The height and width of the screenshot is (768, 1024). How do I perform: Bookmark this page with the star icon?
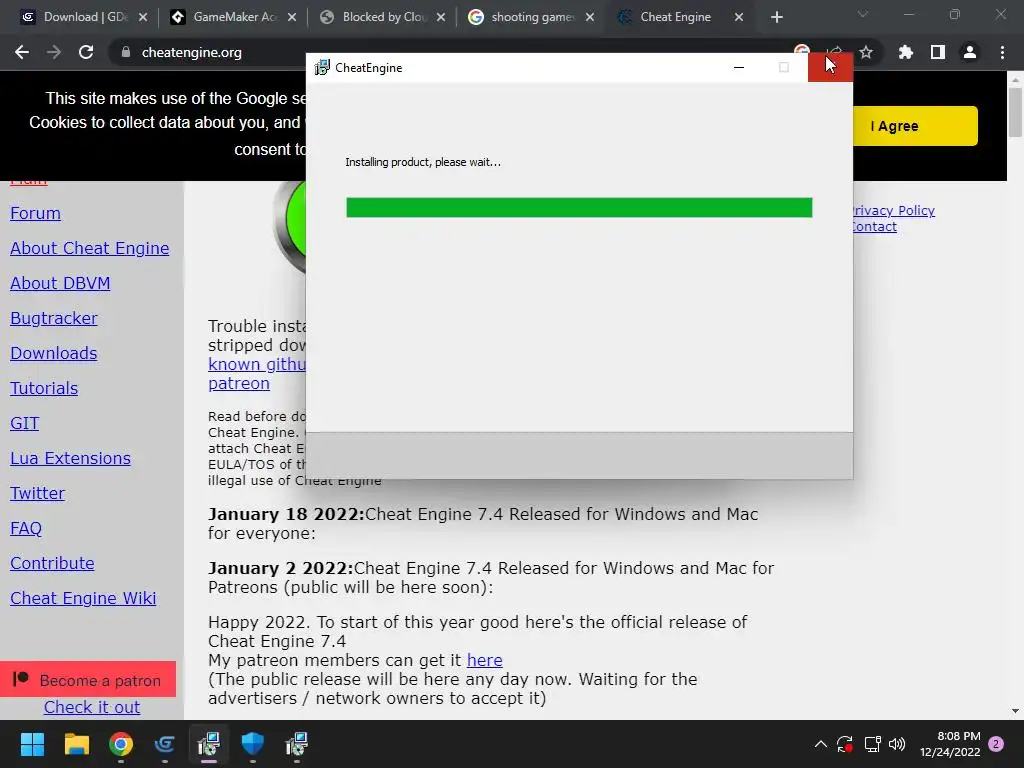pos(866,52)
